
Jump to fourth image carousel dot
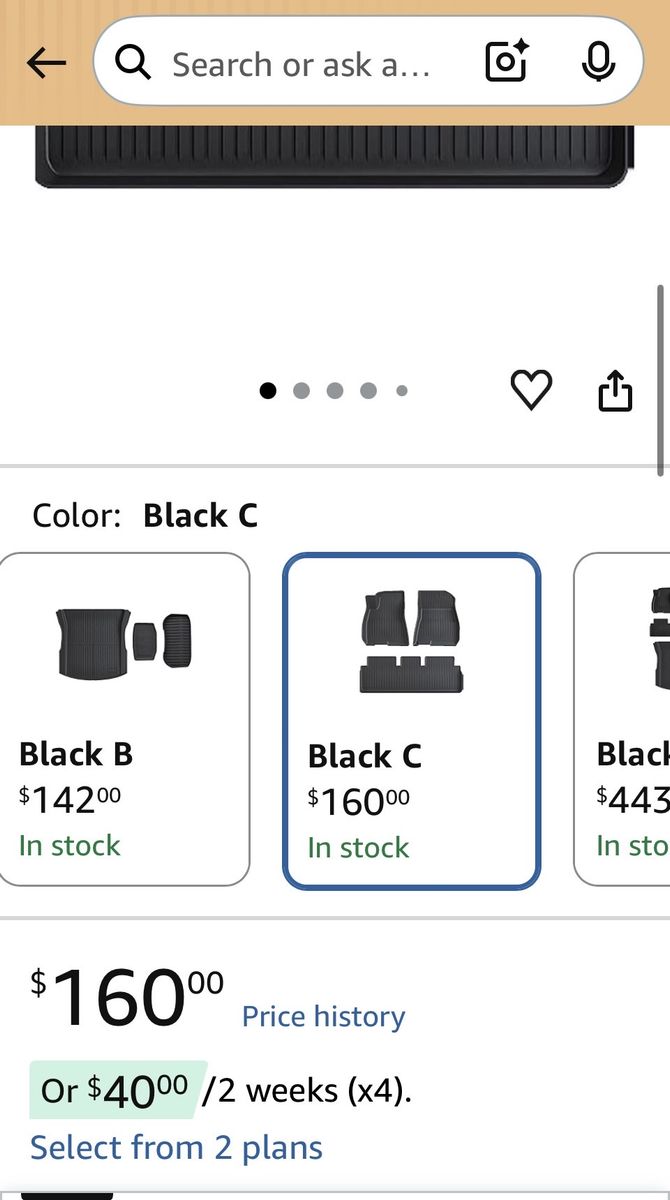[368, 390]
